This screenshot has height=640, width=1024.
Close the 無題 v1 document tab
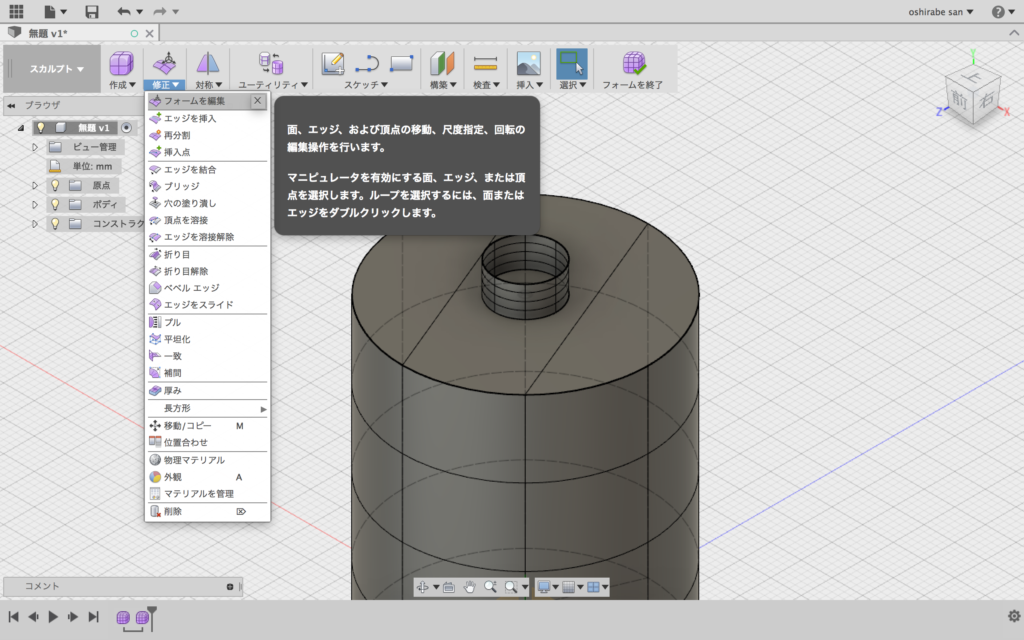point(150,33)
